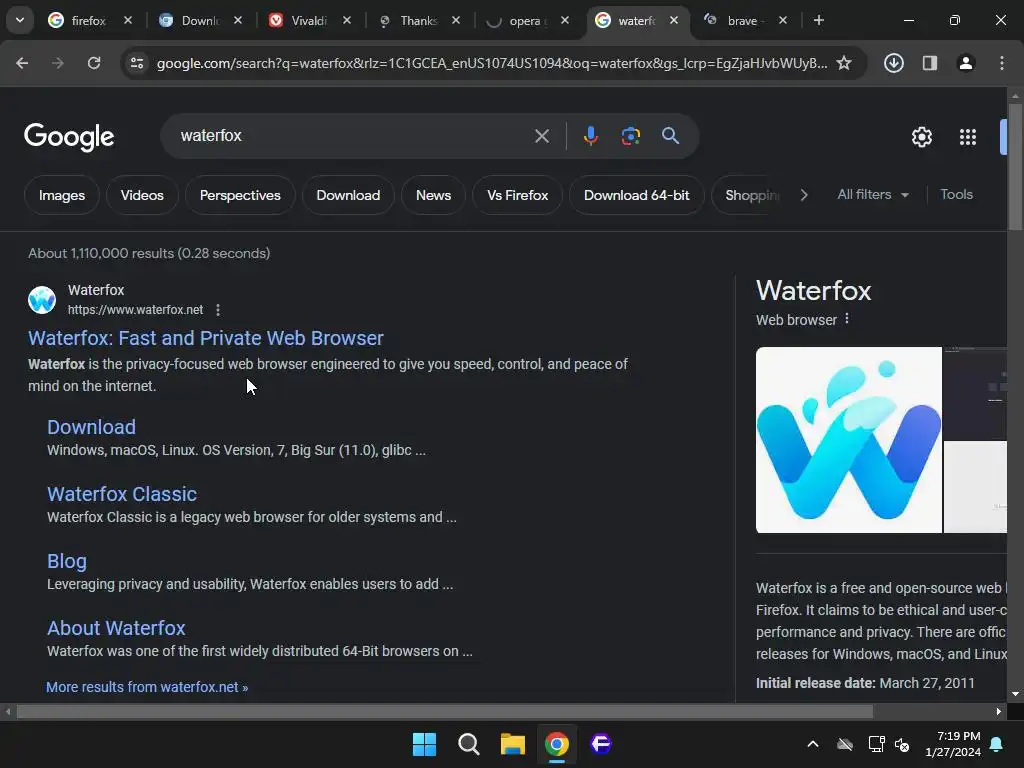Select the Download filter chip
This screenshot has width=1024, height=768.
(x=348, y=195)
